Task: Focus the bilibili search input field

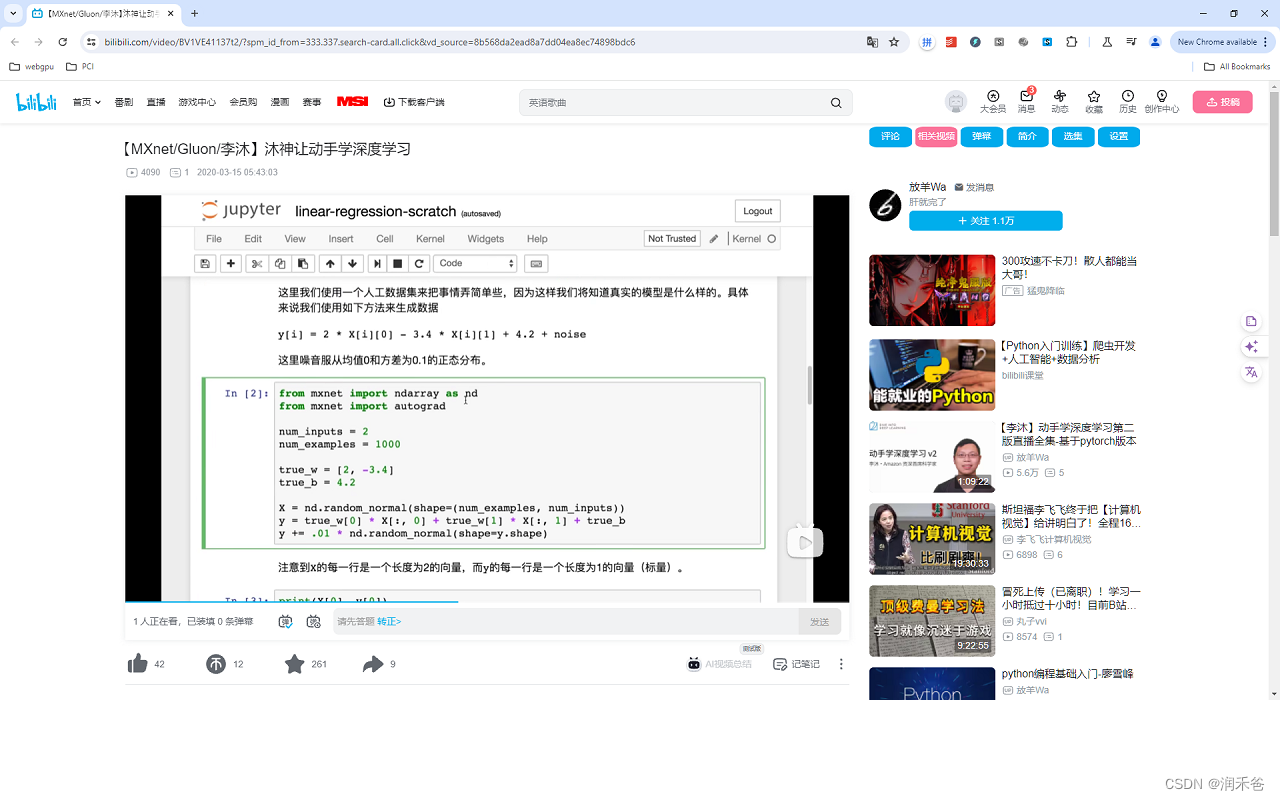Action: [675, 103]
